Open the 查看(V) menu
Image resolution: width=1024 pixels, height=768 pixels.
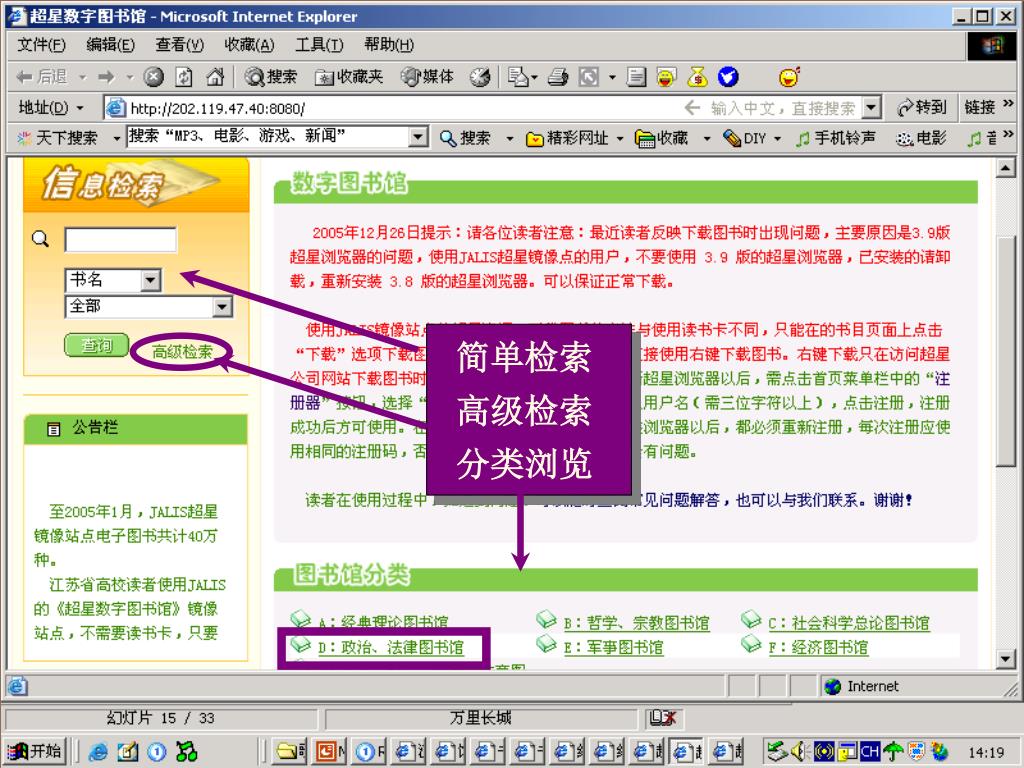tap(180, 44)
